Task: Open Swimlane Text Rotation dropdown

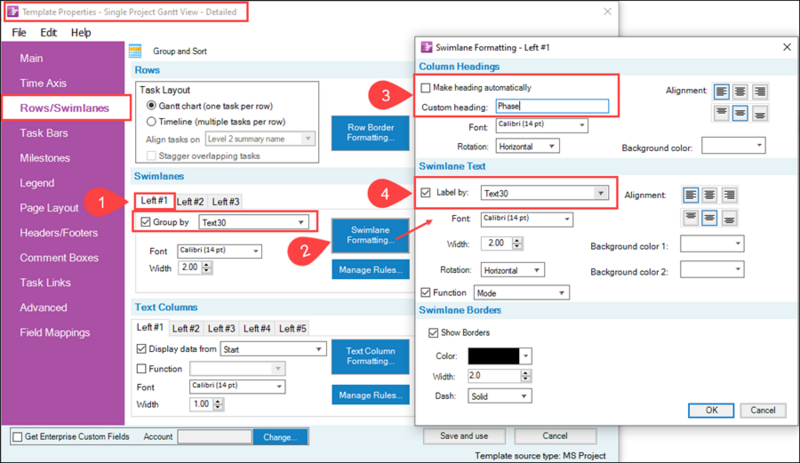Action: [512, 270]
